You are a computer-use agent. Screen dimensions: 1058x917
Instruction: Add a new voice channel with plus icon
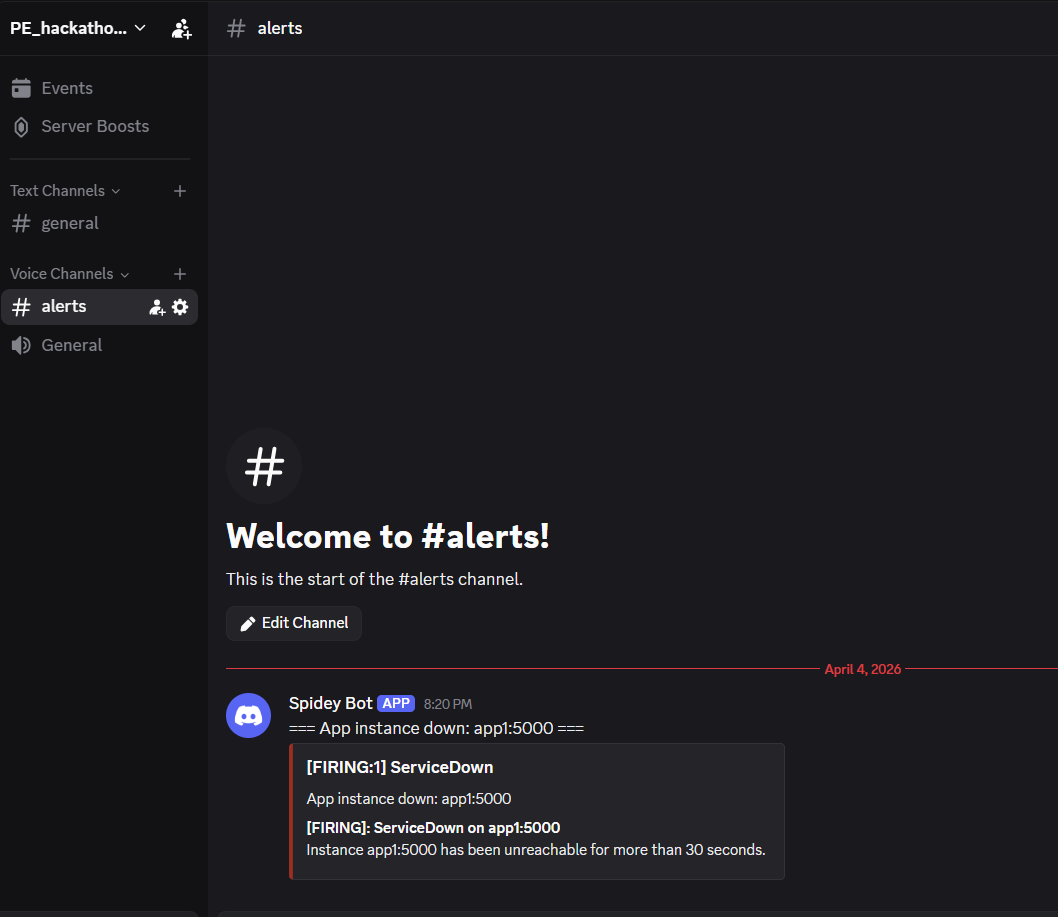pos(179,274)
